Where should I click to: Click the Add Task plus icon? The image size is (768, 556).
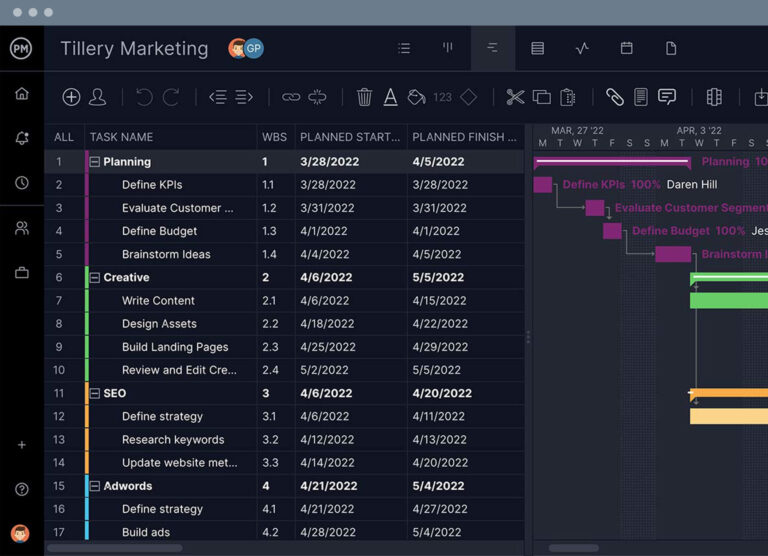click(71, 97)
